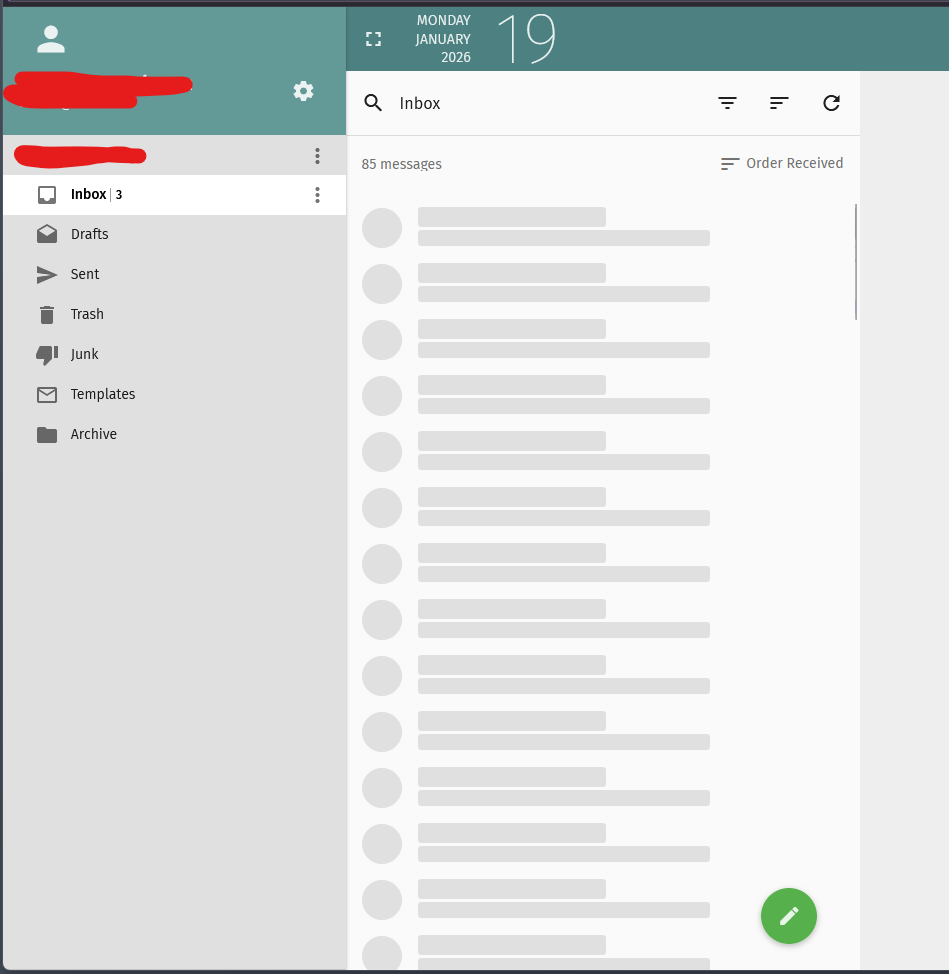Click the date display January 19
949x974 pixels.
(x=486, y=39)
